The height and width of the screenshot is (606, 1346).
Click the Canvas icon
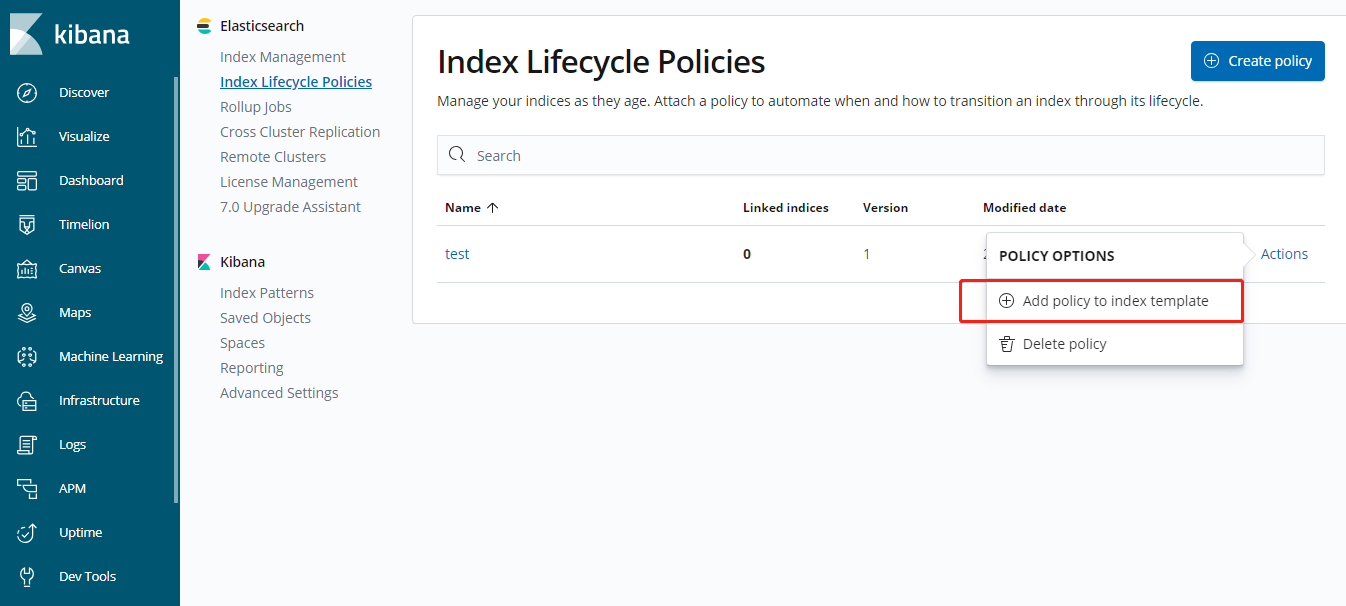point(27,269)
